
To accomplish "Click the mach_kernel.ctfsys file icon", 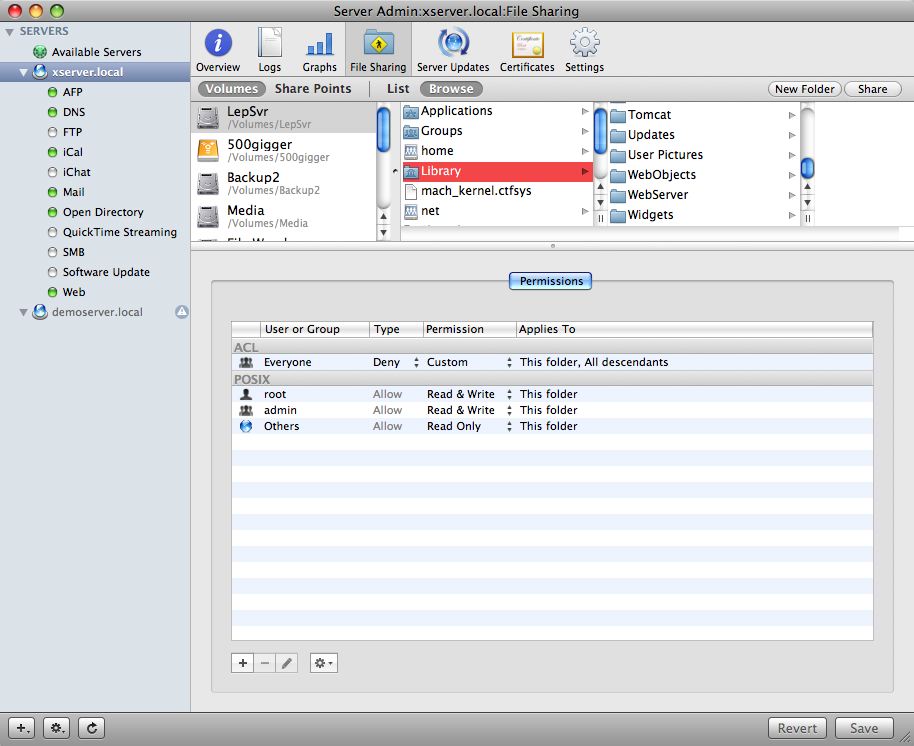I will click(x=411, y=191).
